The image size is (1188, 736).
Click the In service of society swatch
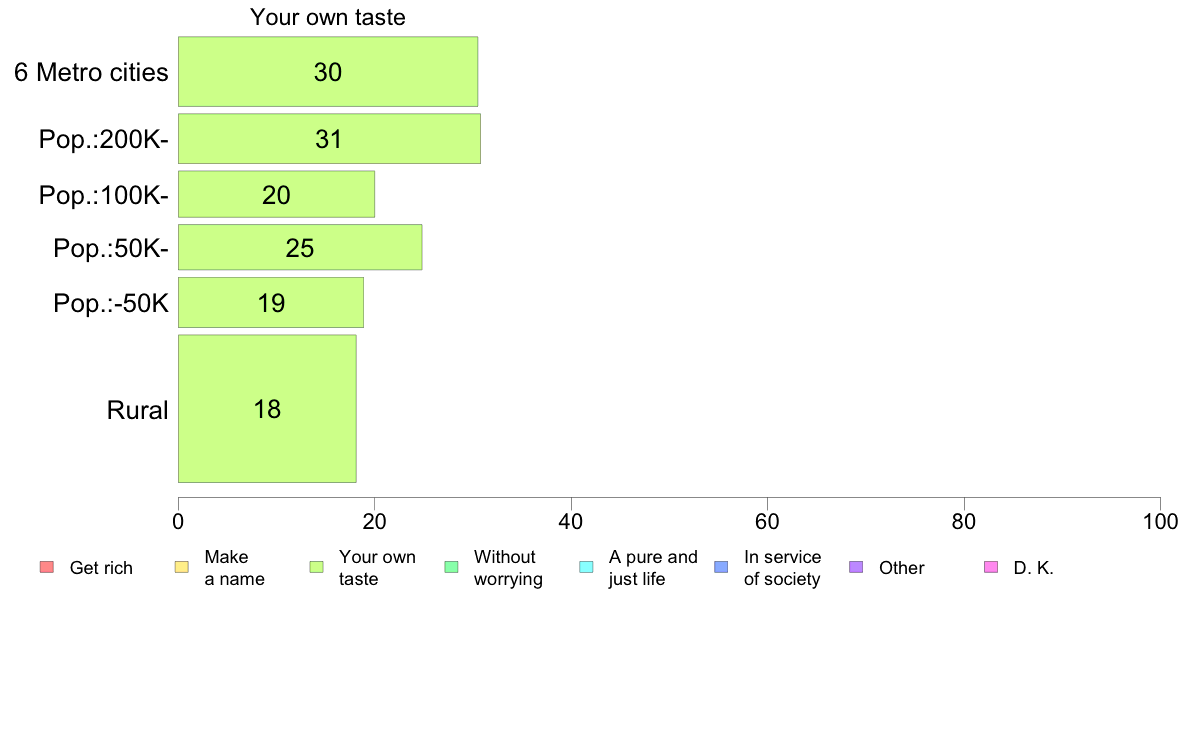(x=721, y=567)
